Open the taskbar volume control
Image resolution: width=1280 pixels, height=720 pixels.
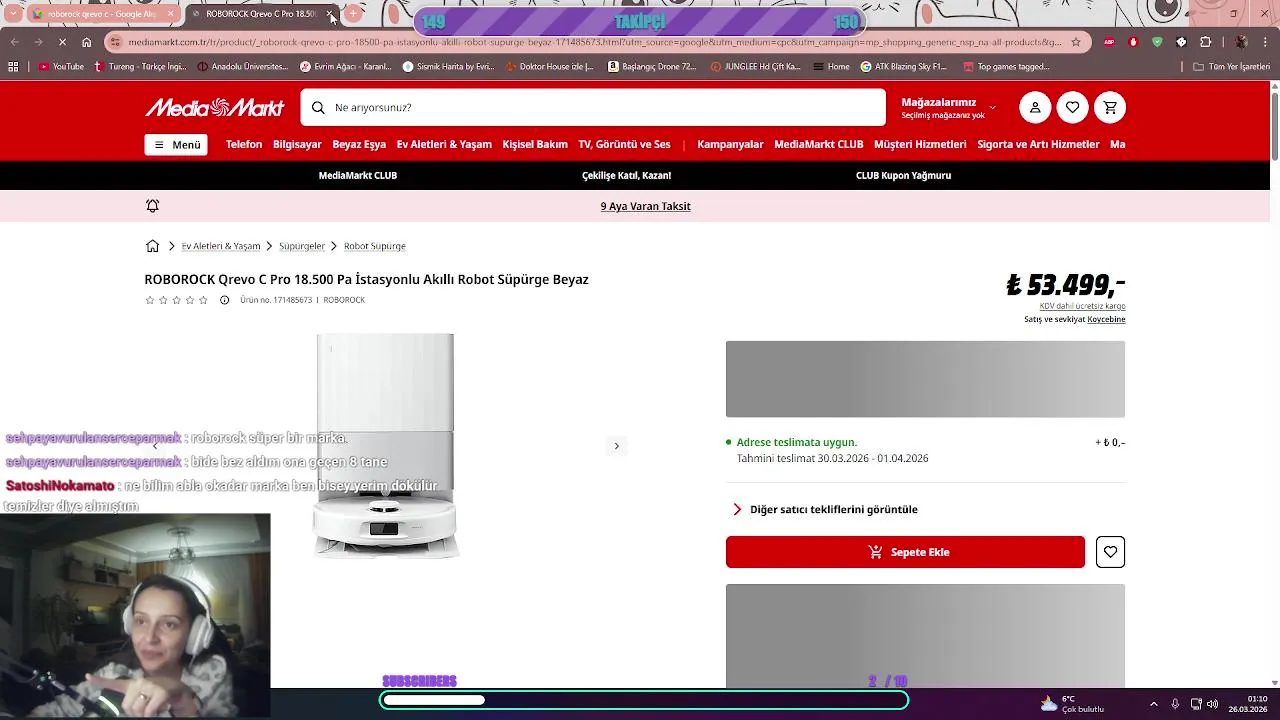[x=1212, y=704]
